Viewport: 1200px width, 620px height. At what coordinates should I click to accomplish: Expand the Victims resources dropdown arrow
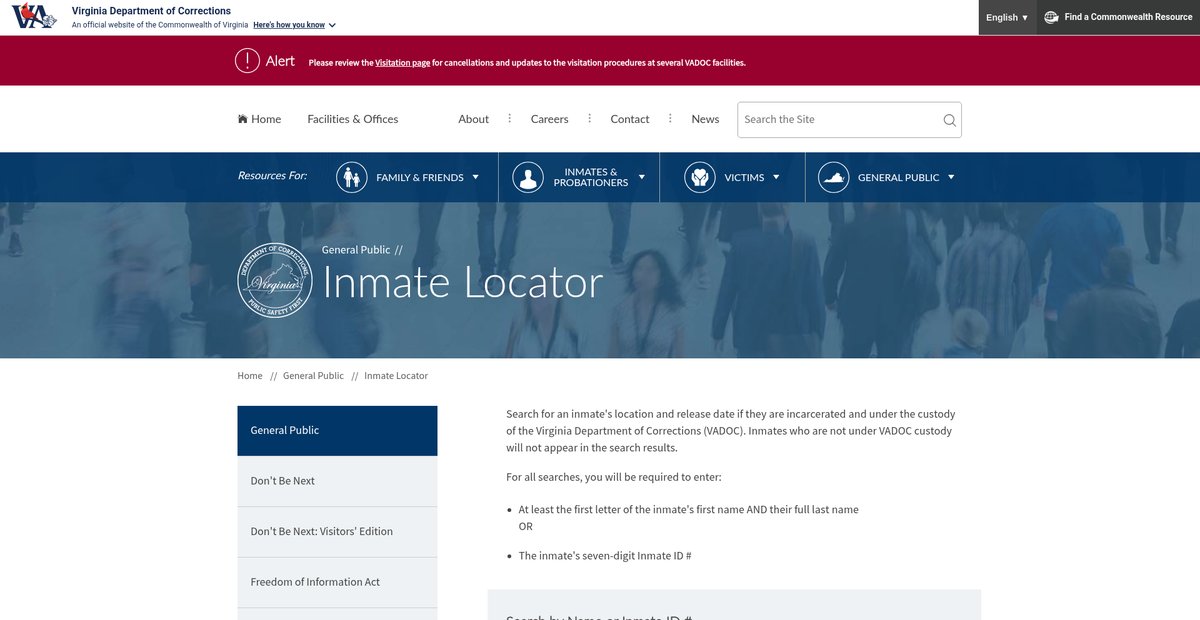click(776, 177)
